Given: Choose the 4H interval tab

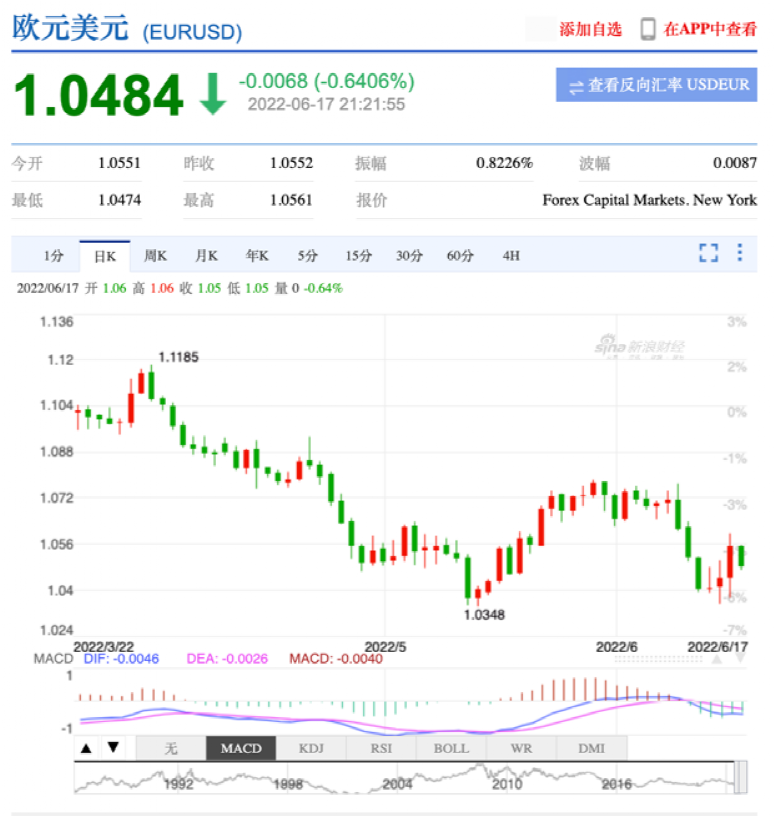Looking at the screenshot, I should coord(511,256).
